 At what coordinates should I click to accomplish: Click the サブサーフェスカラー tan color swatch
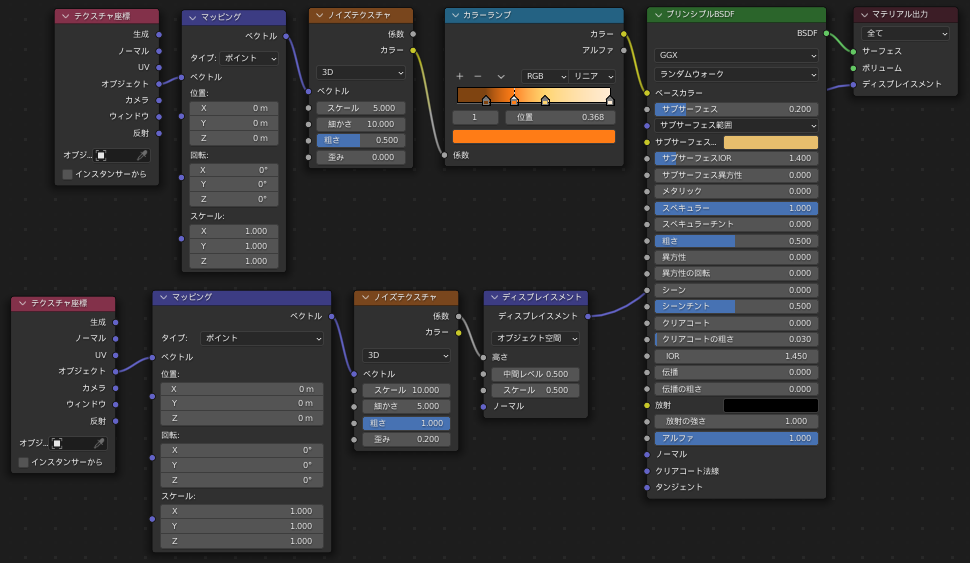click(x=771, y=142)
